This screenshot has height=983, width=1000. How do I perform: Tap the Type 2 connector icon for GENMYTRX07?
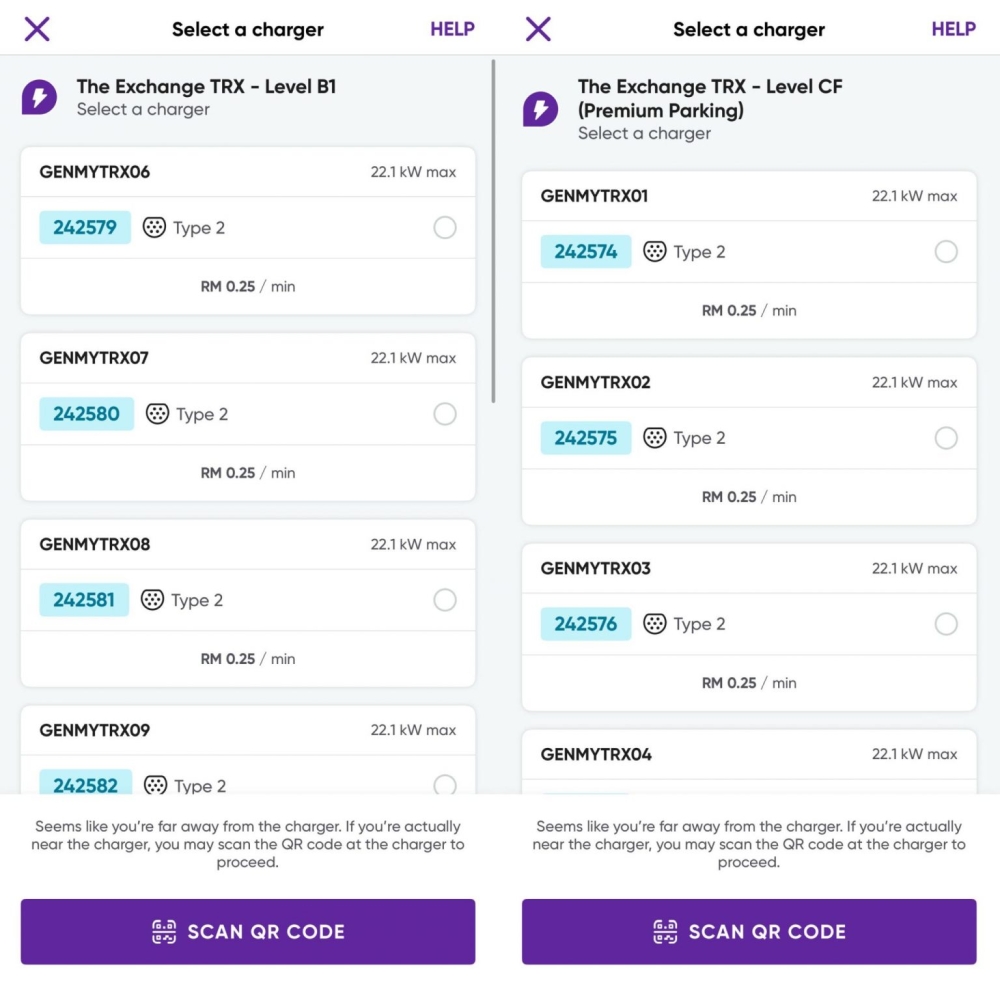157,414
